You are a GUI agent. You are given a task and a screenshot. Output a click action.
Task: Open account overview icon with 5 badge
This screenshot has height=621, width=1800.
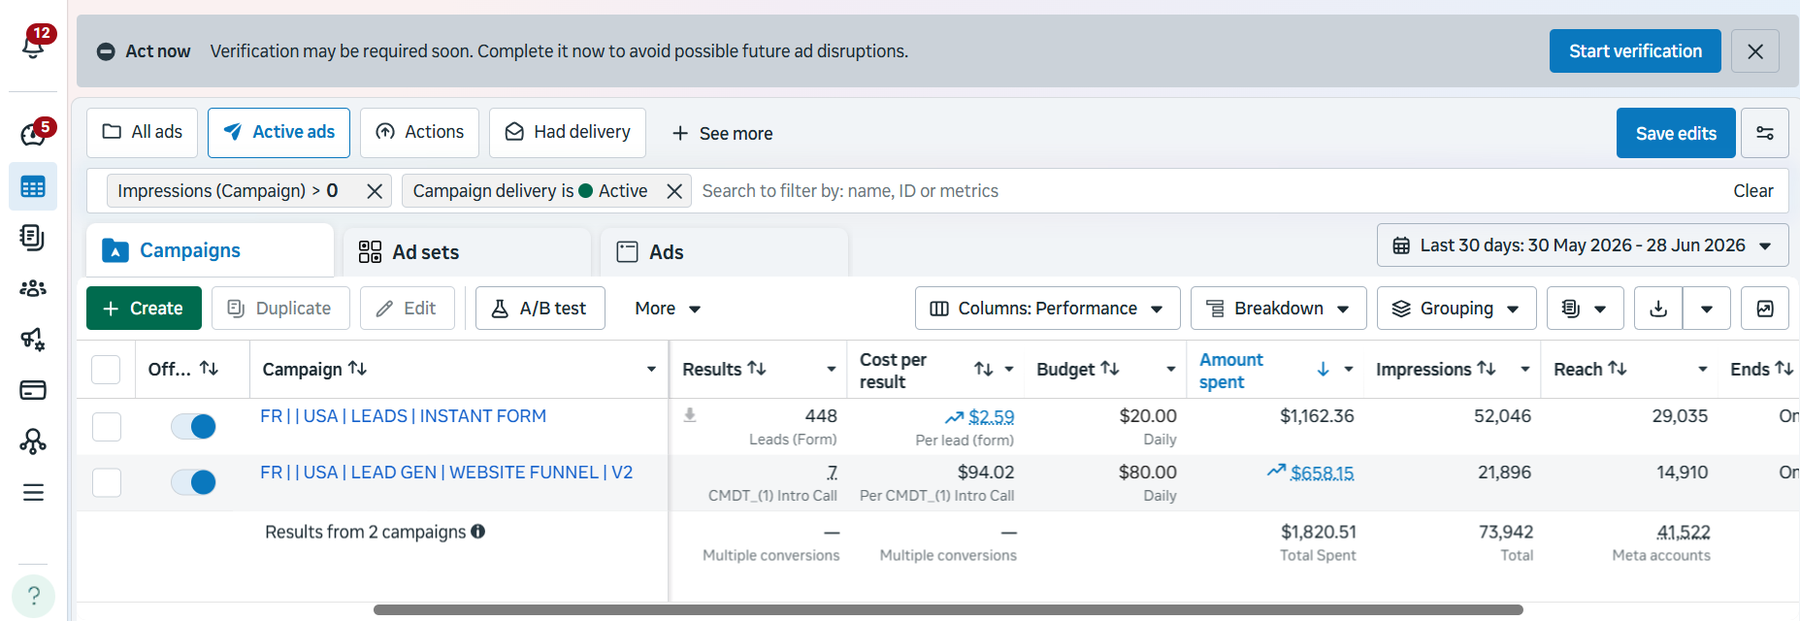point(33,134)
